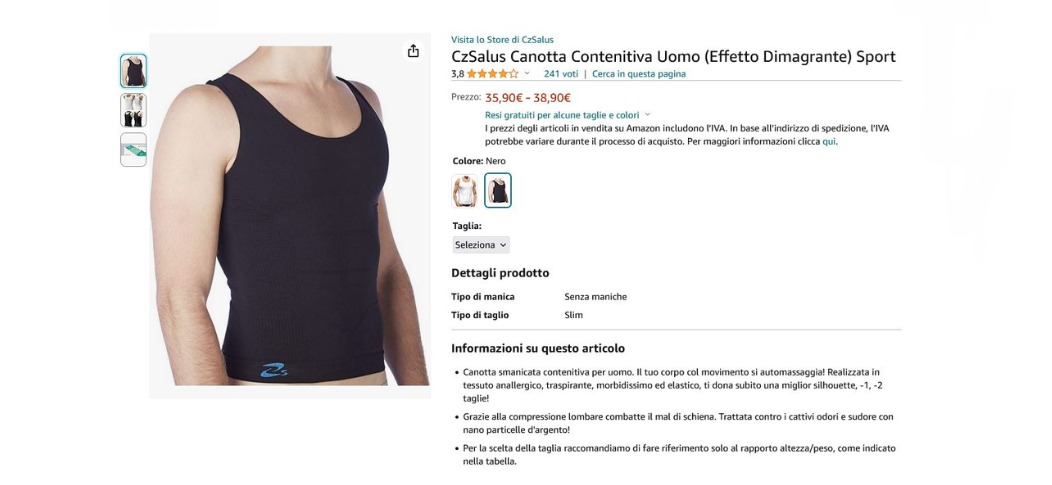Click the share icon on product image
1052x485 pixels.
tap(413, 51)
